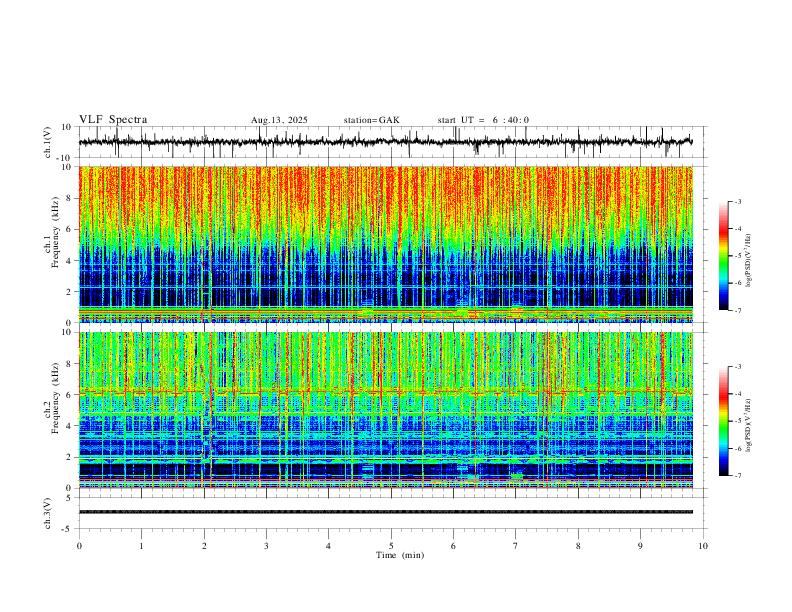This screenshot has width=792, height=612.
Task: Click the "-7" tick on ch.1 colorbar
Action: pos(738,311)
